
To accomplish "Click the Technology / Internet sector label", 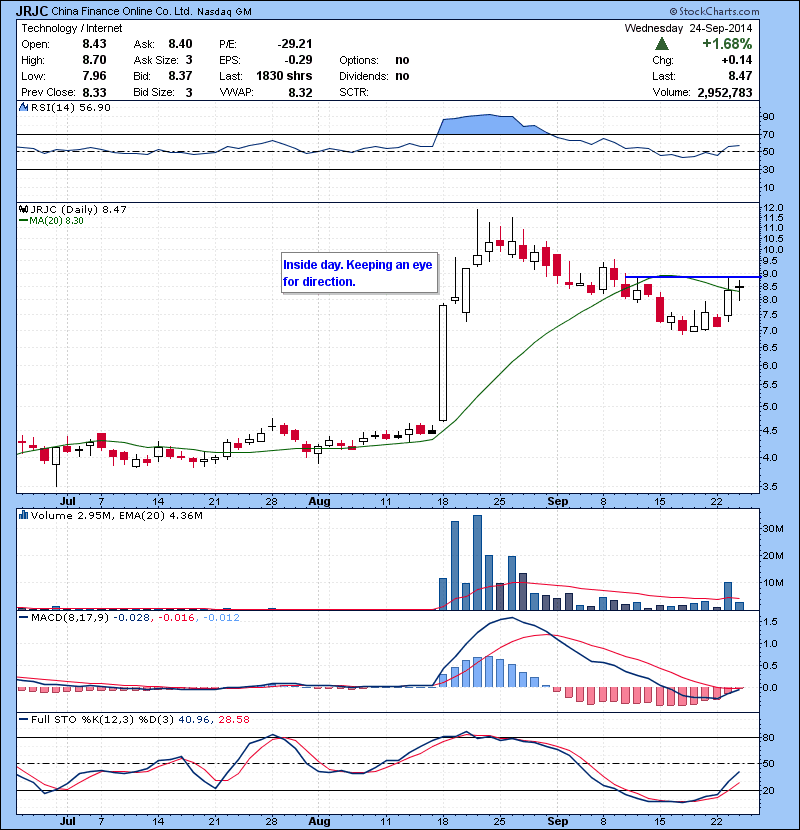I will click(71, 28).
